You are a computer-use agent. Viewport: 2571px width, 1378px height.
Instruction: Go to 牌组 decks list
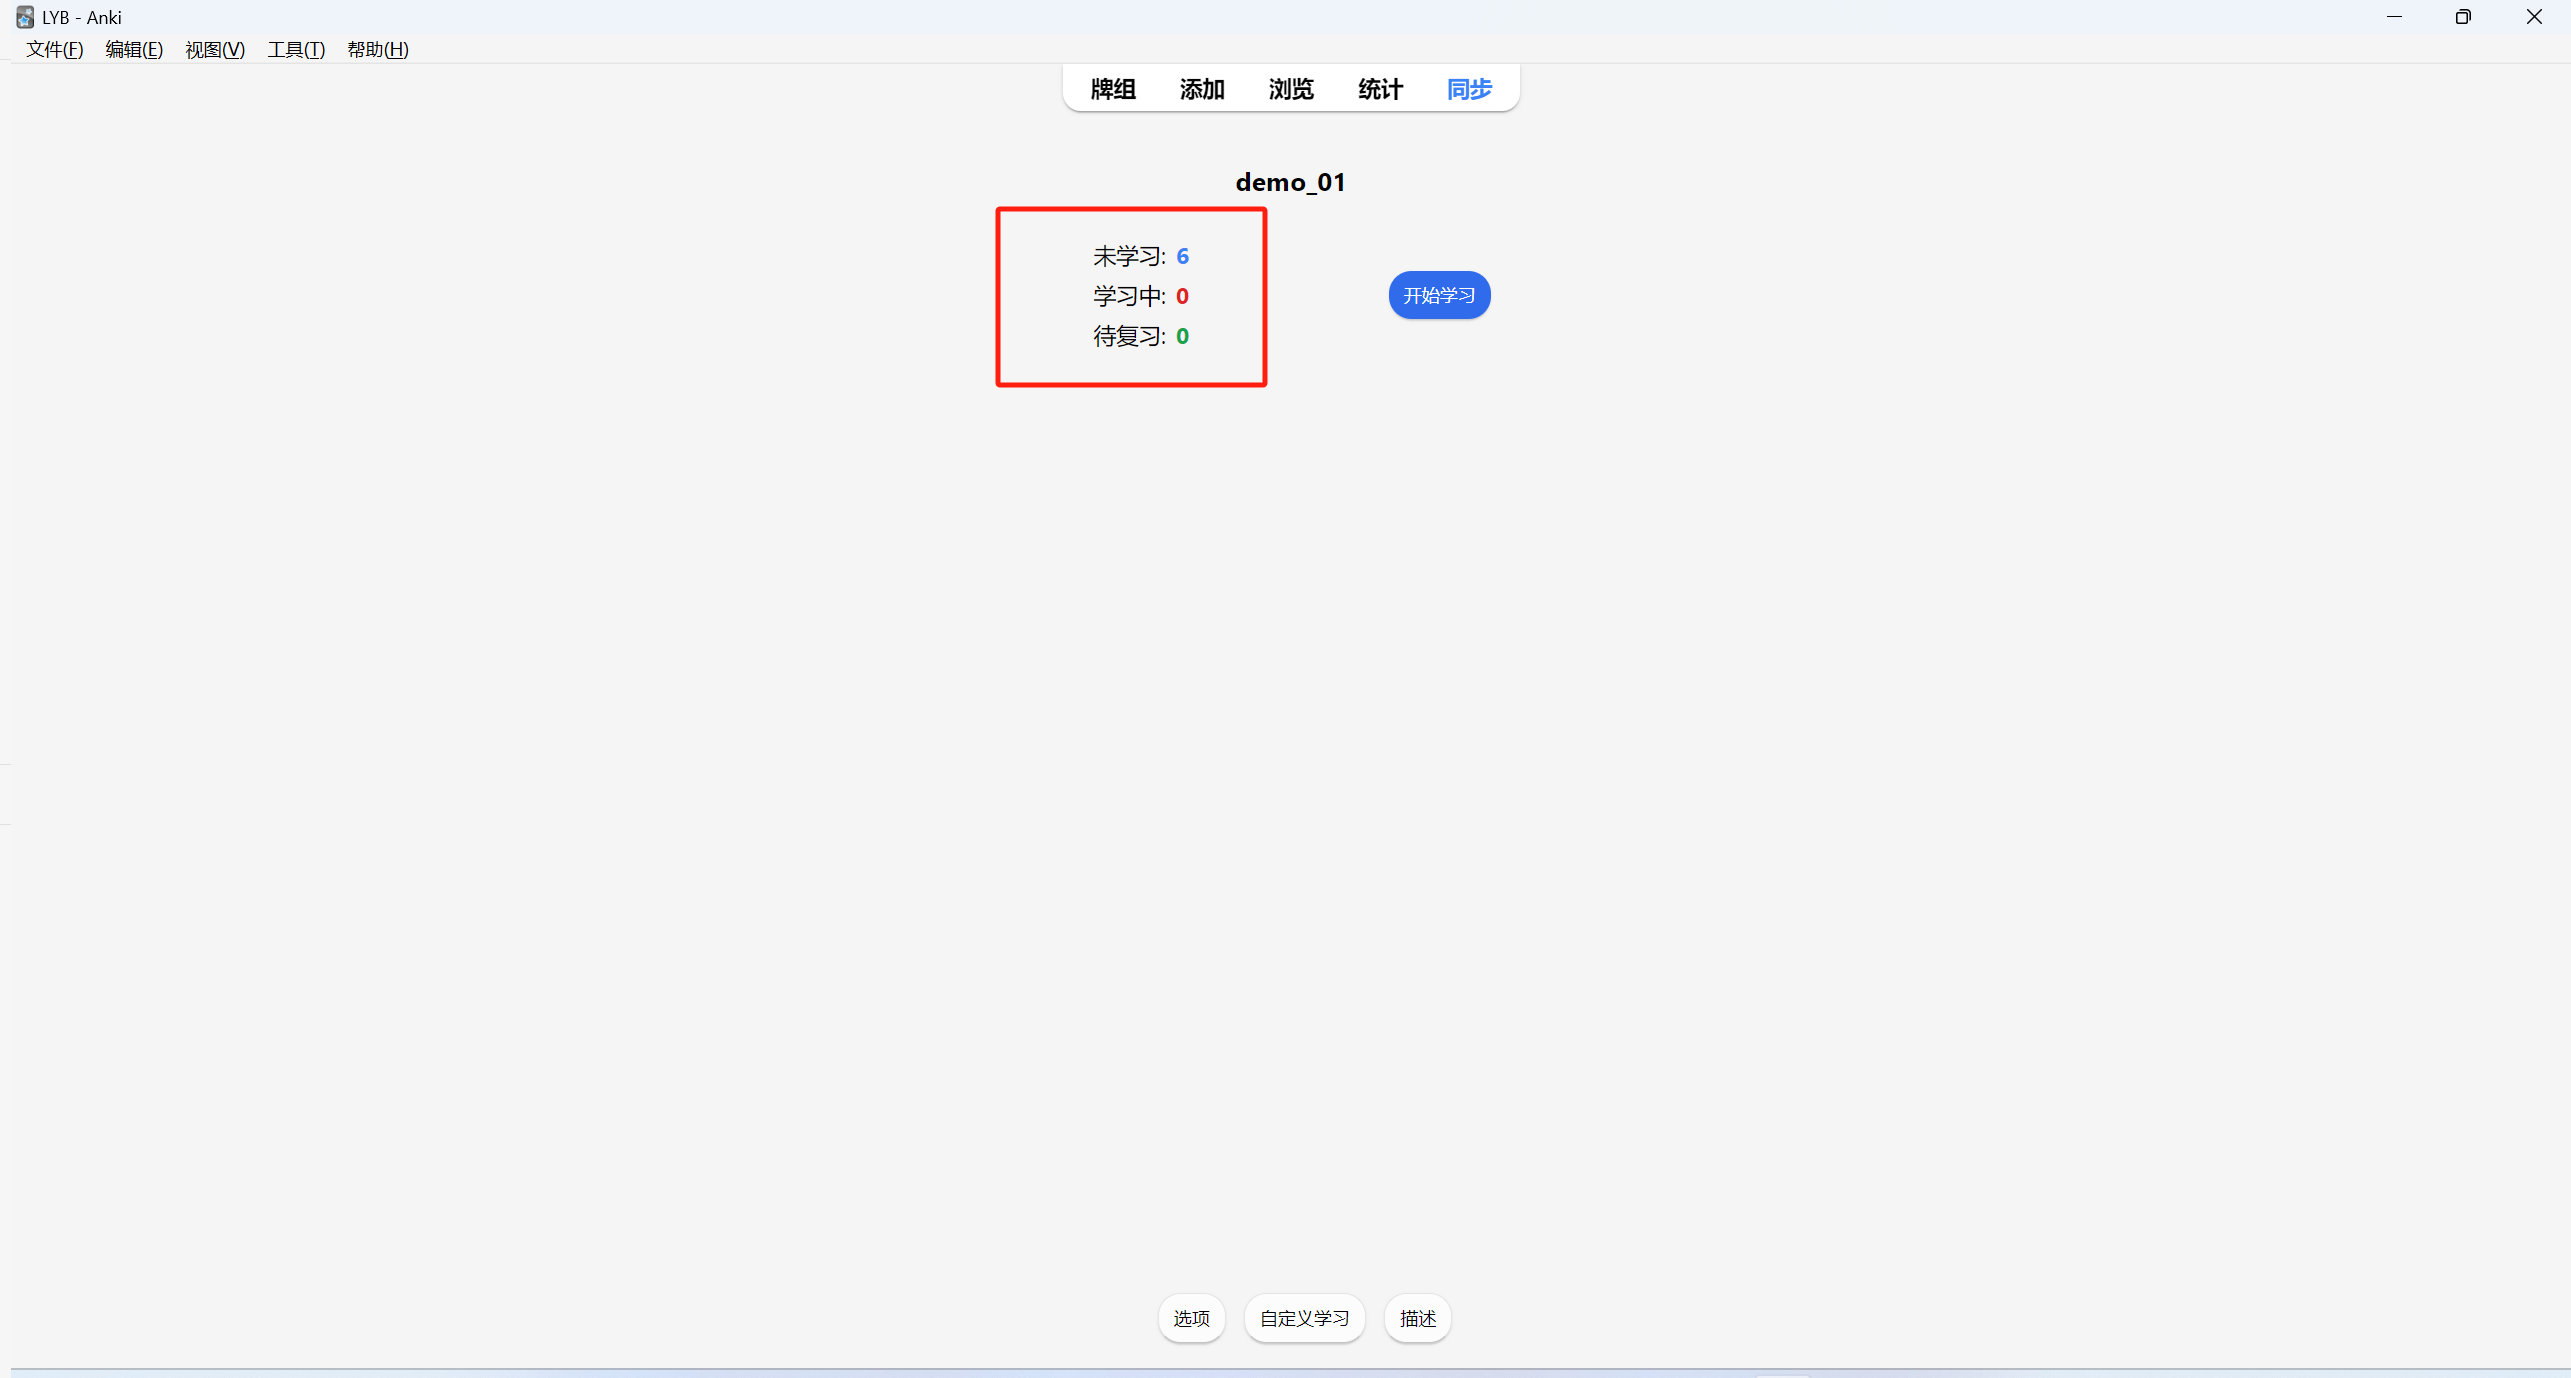pos(1113,89)
